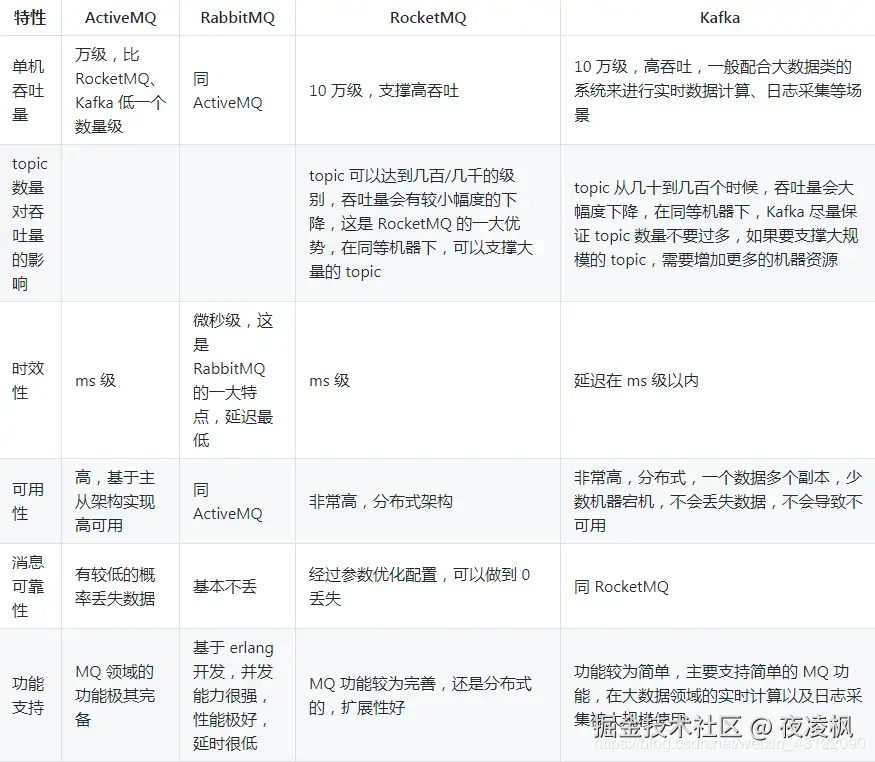The width and height of the screenshot is (875, 762).
Task: Click the 消息可靠性 row label
Action: click(x=28, y=586)
